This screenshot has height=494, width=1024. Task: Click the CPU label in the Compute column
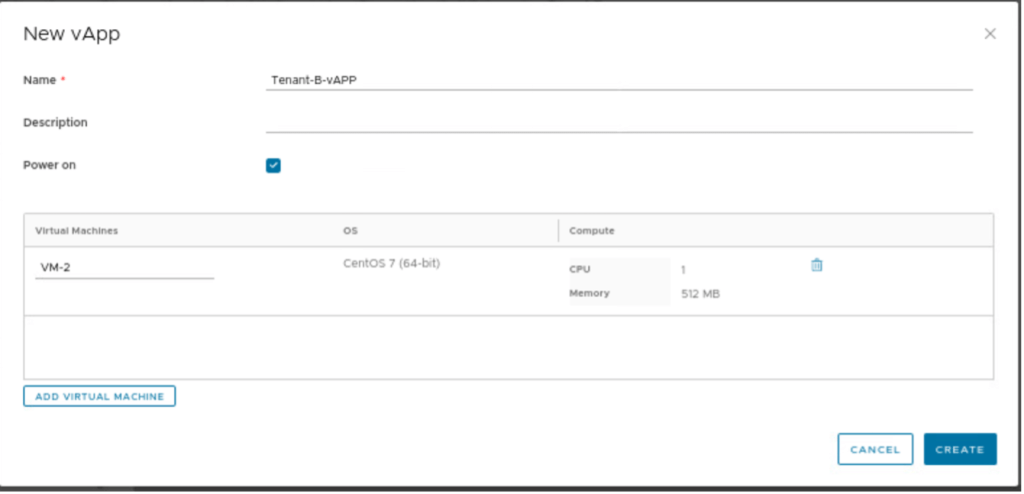tap(580, 270)
